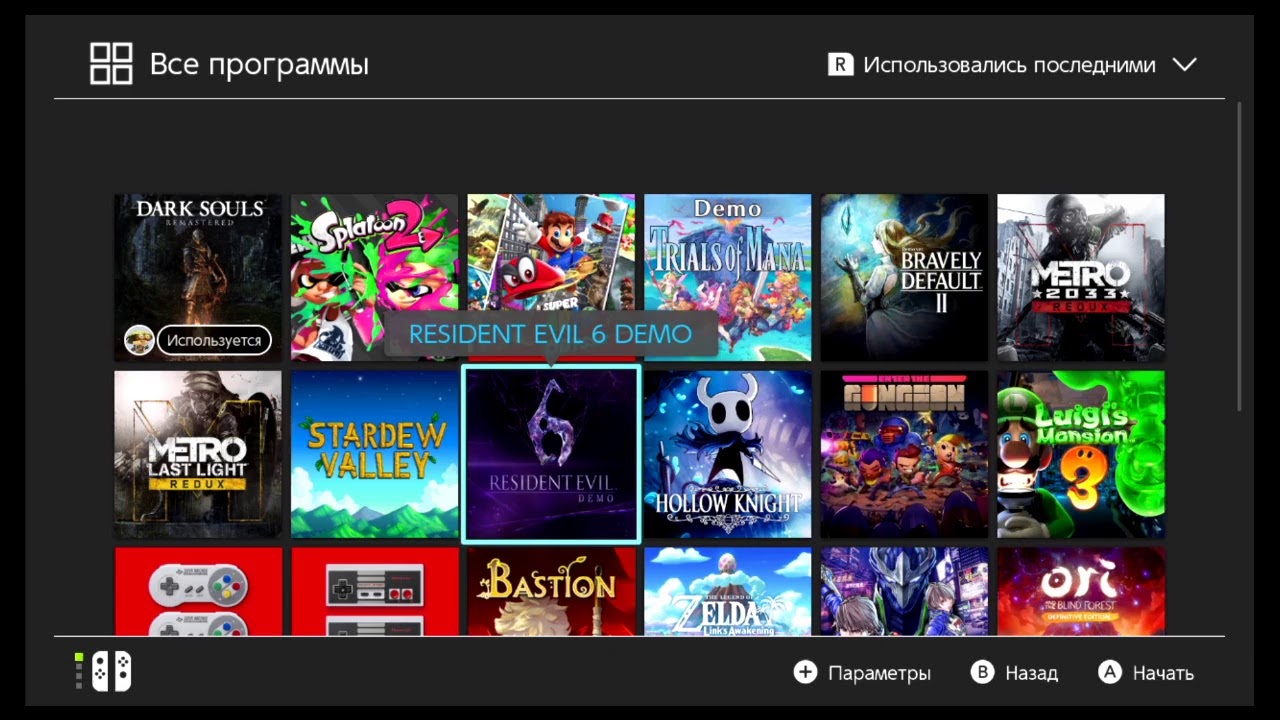
Task: Open the Использовались последними sort dropdown
Action: click(x=1012, y=65)
